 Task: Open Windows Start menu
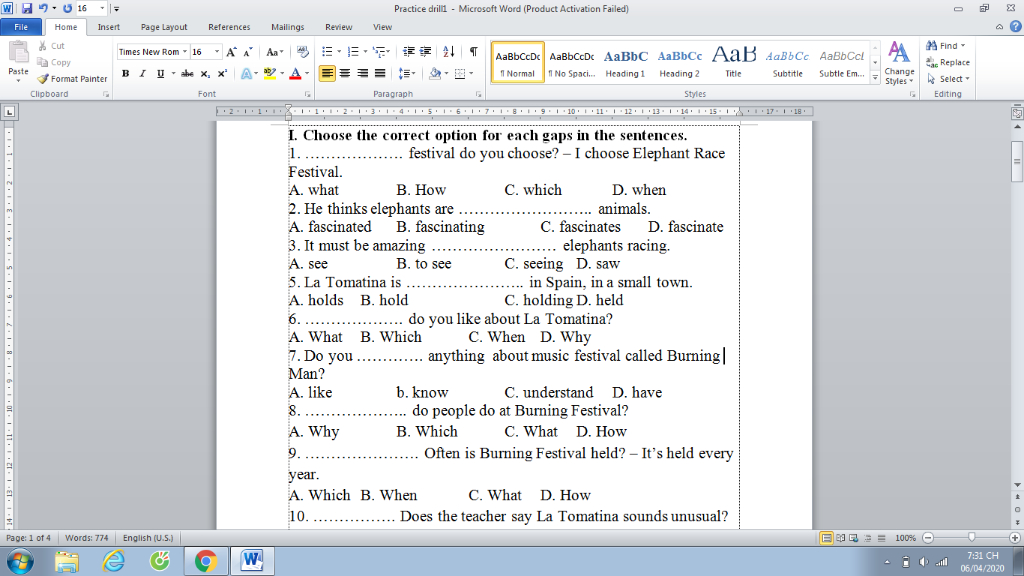coord(20,561)
